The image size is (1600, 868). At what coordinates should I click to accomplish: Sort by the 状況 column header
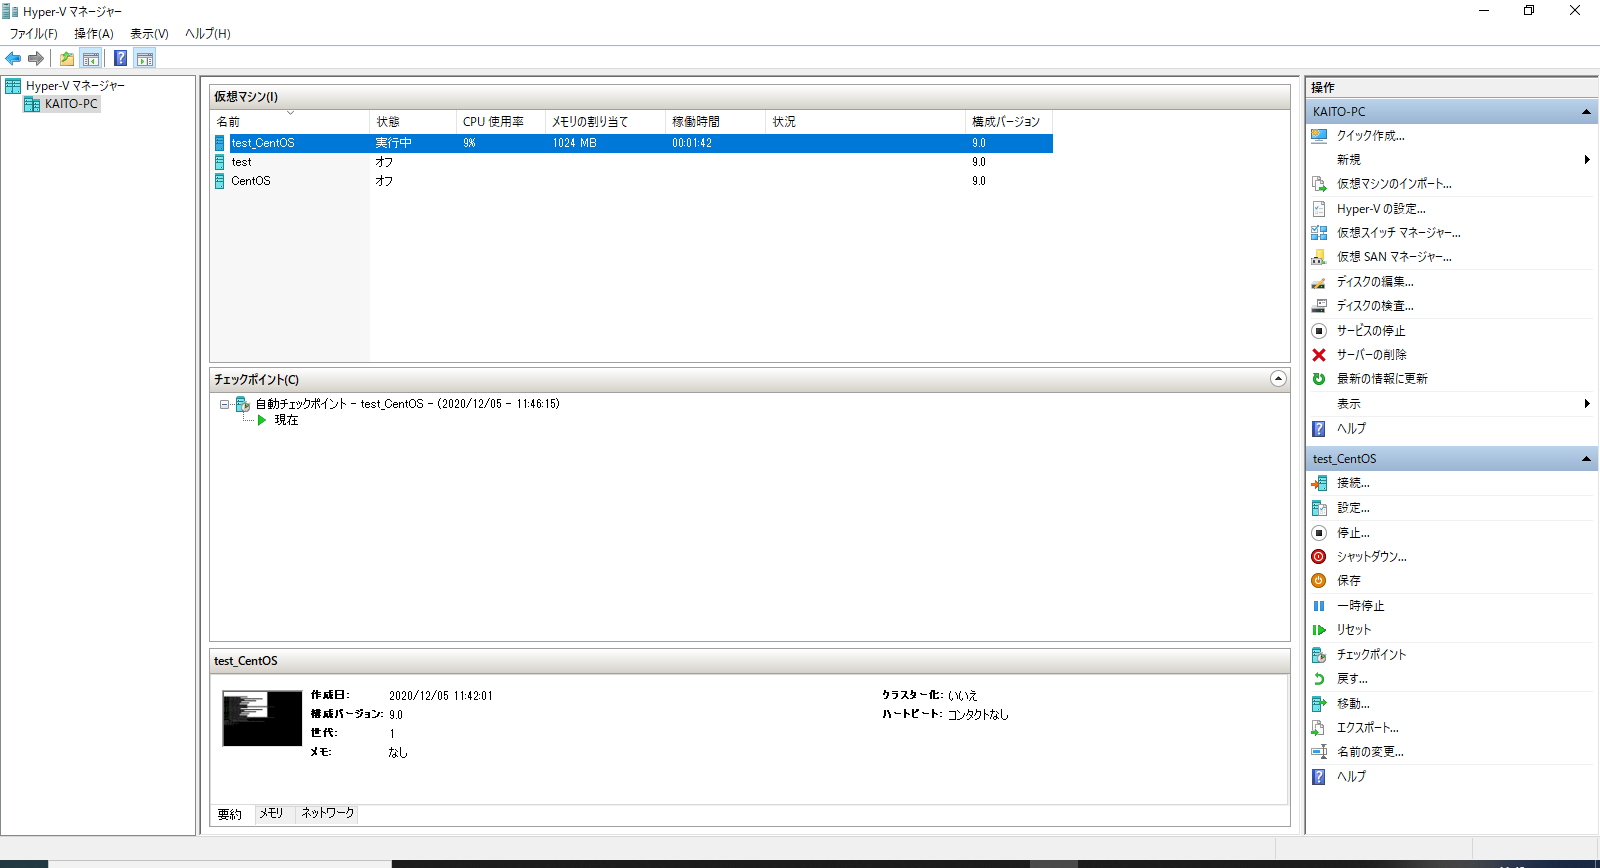point(866,122)
